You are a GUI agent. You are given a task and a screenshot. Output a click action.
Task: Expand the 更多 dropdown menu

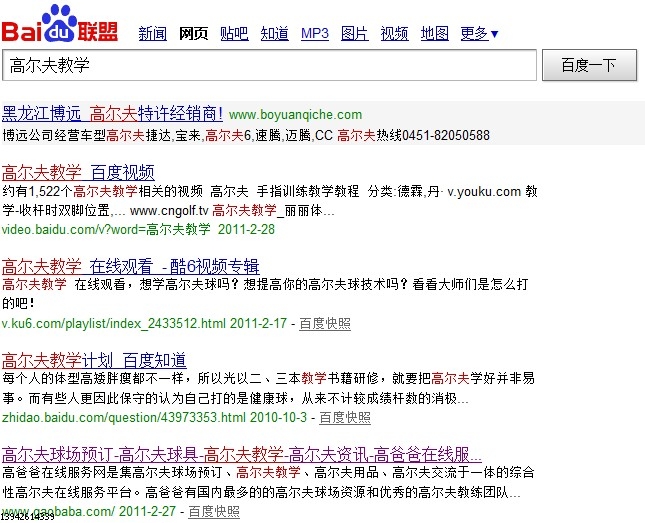pyautogui.click(x=479, y=33)
